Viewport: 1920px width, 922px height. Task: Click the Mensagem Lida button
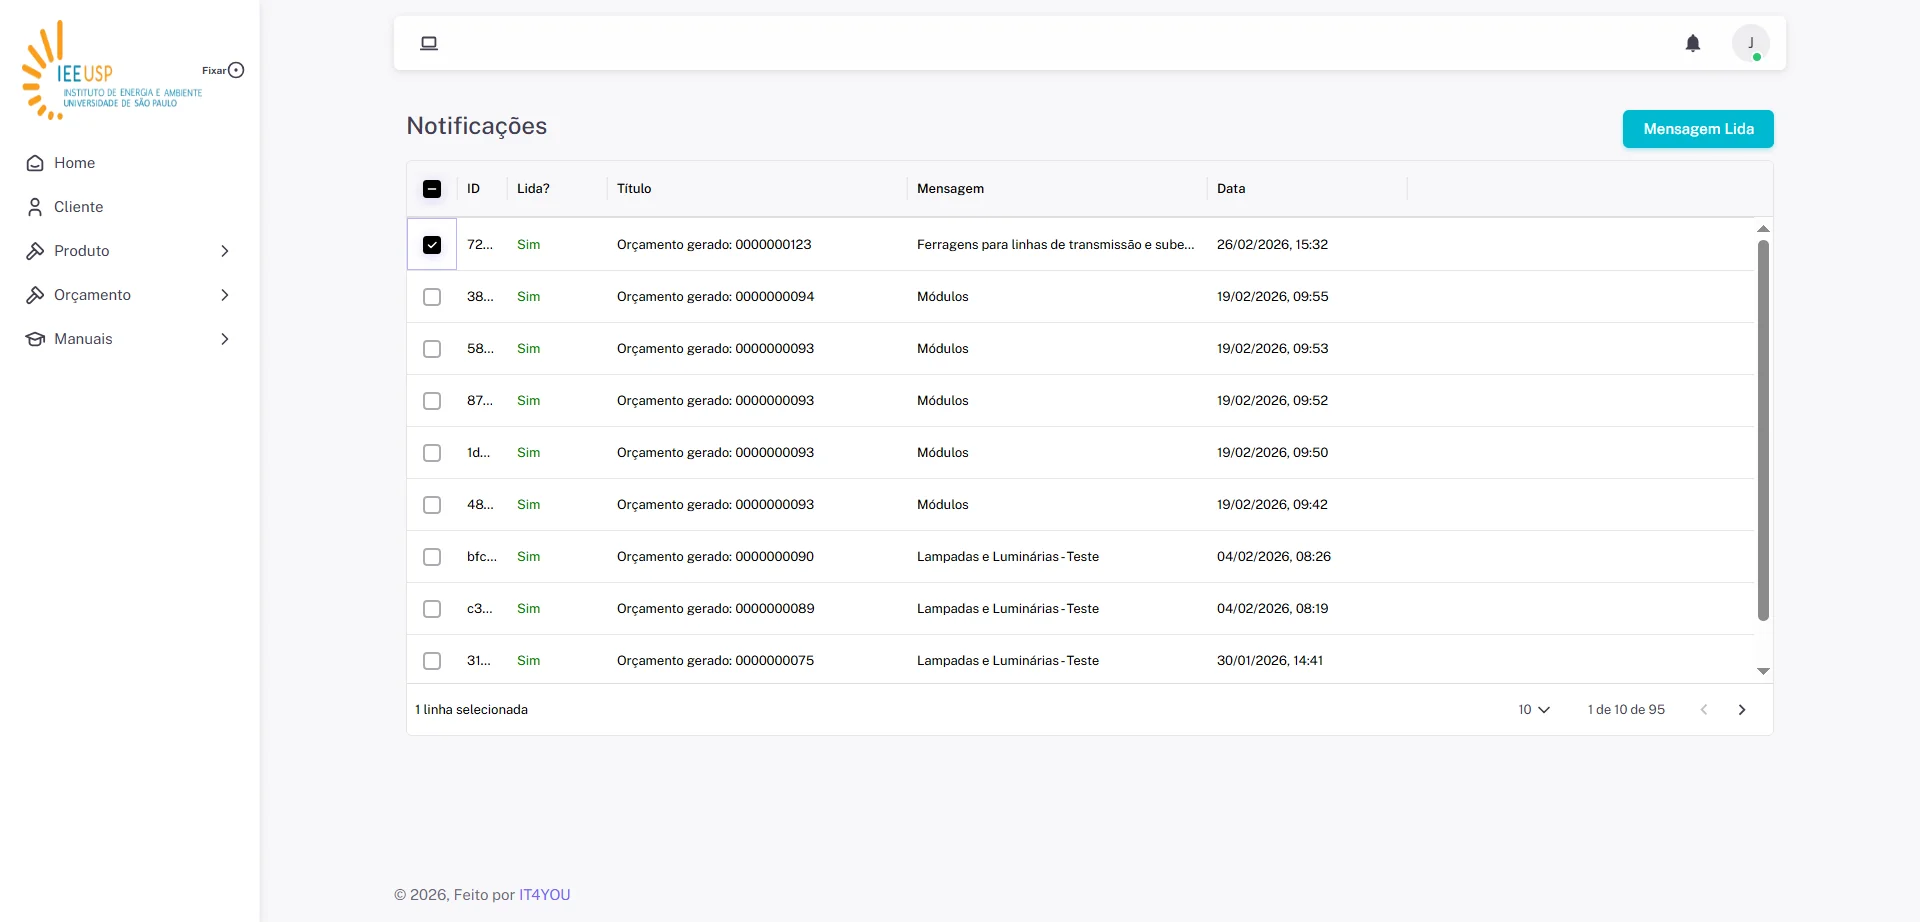1698,129
